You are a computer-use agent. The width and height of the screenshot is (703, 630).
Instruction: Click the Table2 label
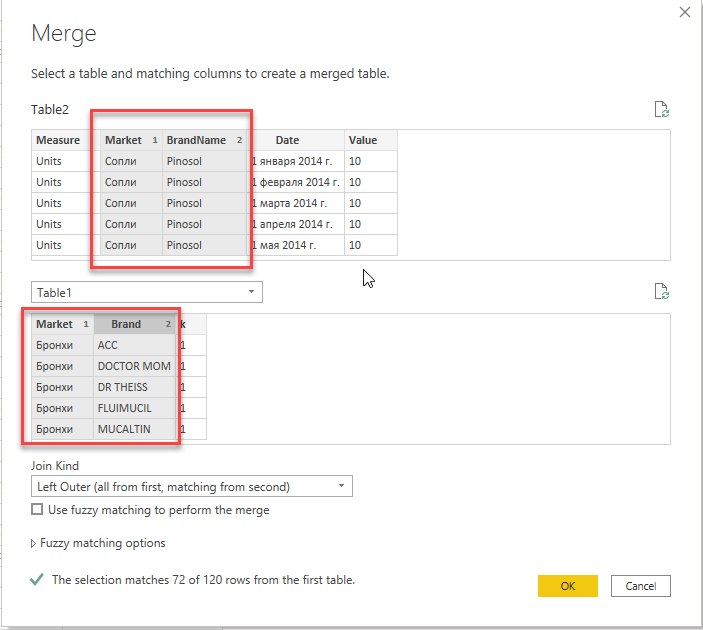pyautogui.click(x=50, y=109)
